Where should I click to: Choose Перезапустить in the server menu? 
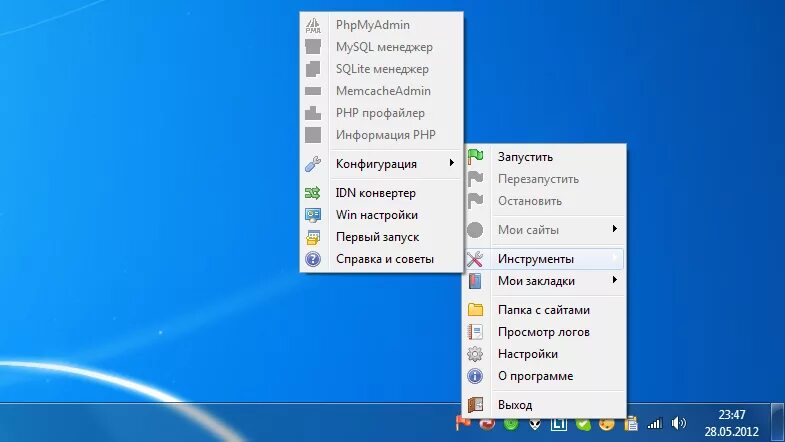pyautogui.click(x=544, y=179)
